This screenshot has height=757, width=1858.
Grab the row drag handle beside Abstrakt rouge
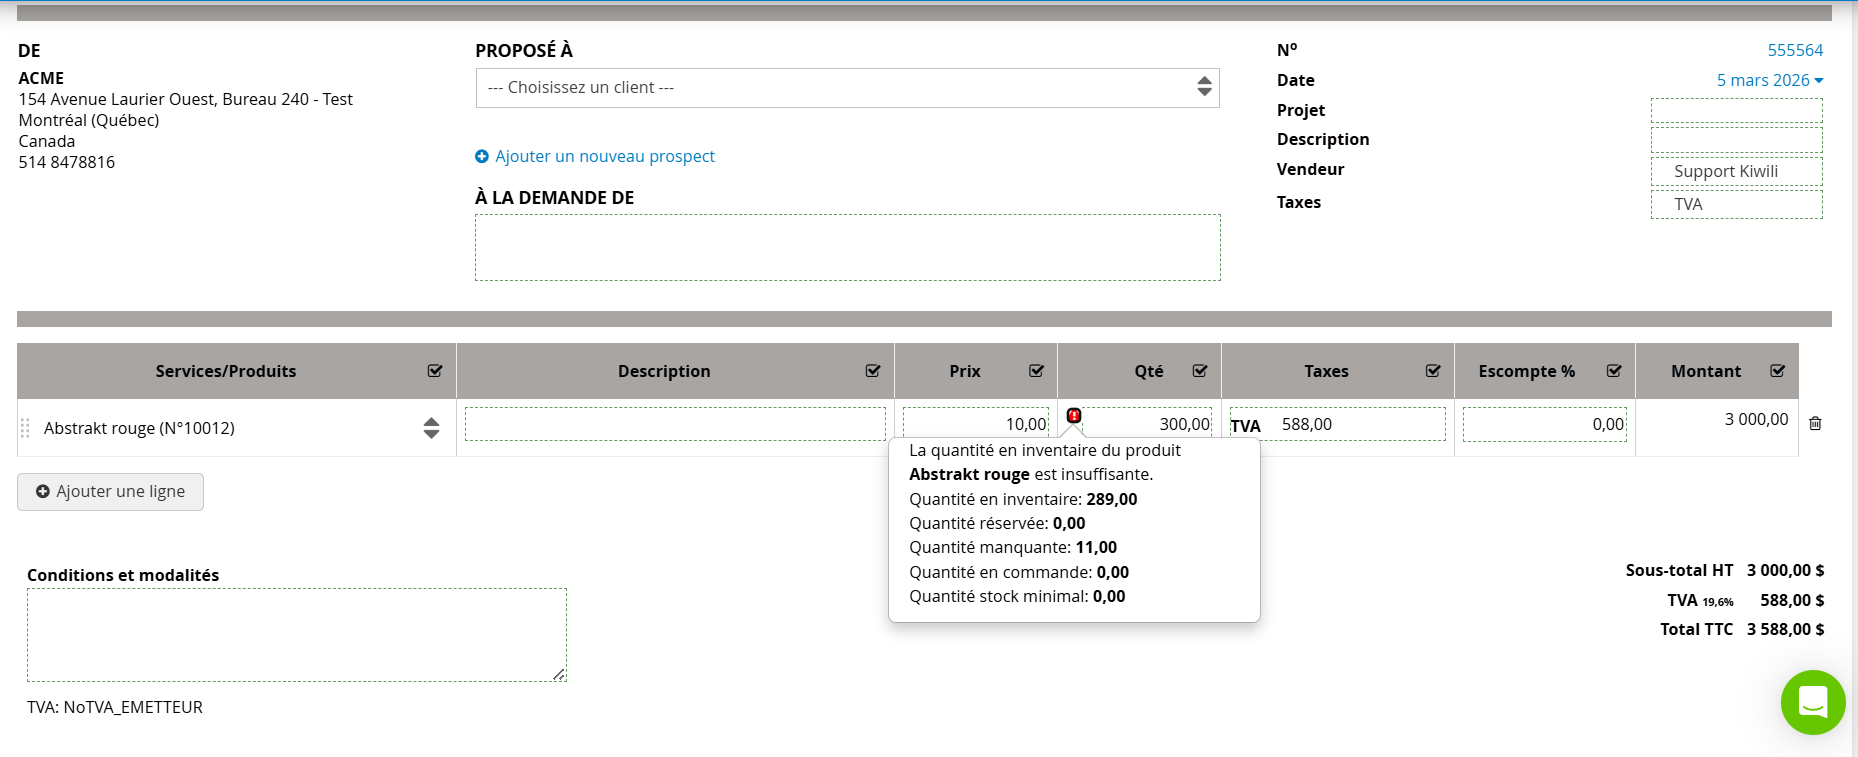[x=25, y=428]
